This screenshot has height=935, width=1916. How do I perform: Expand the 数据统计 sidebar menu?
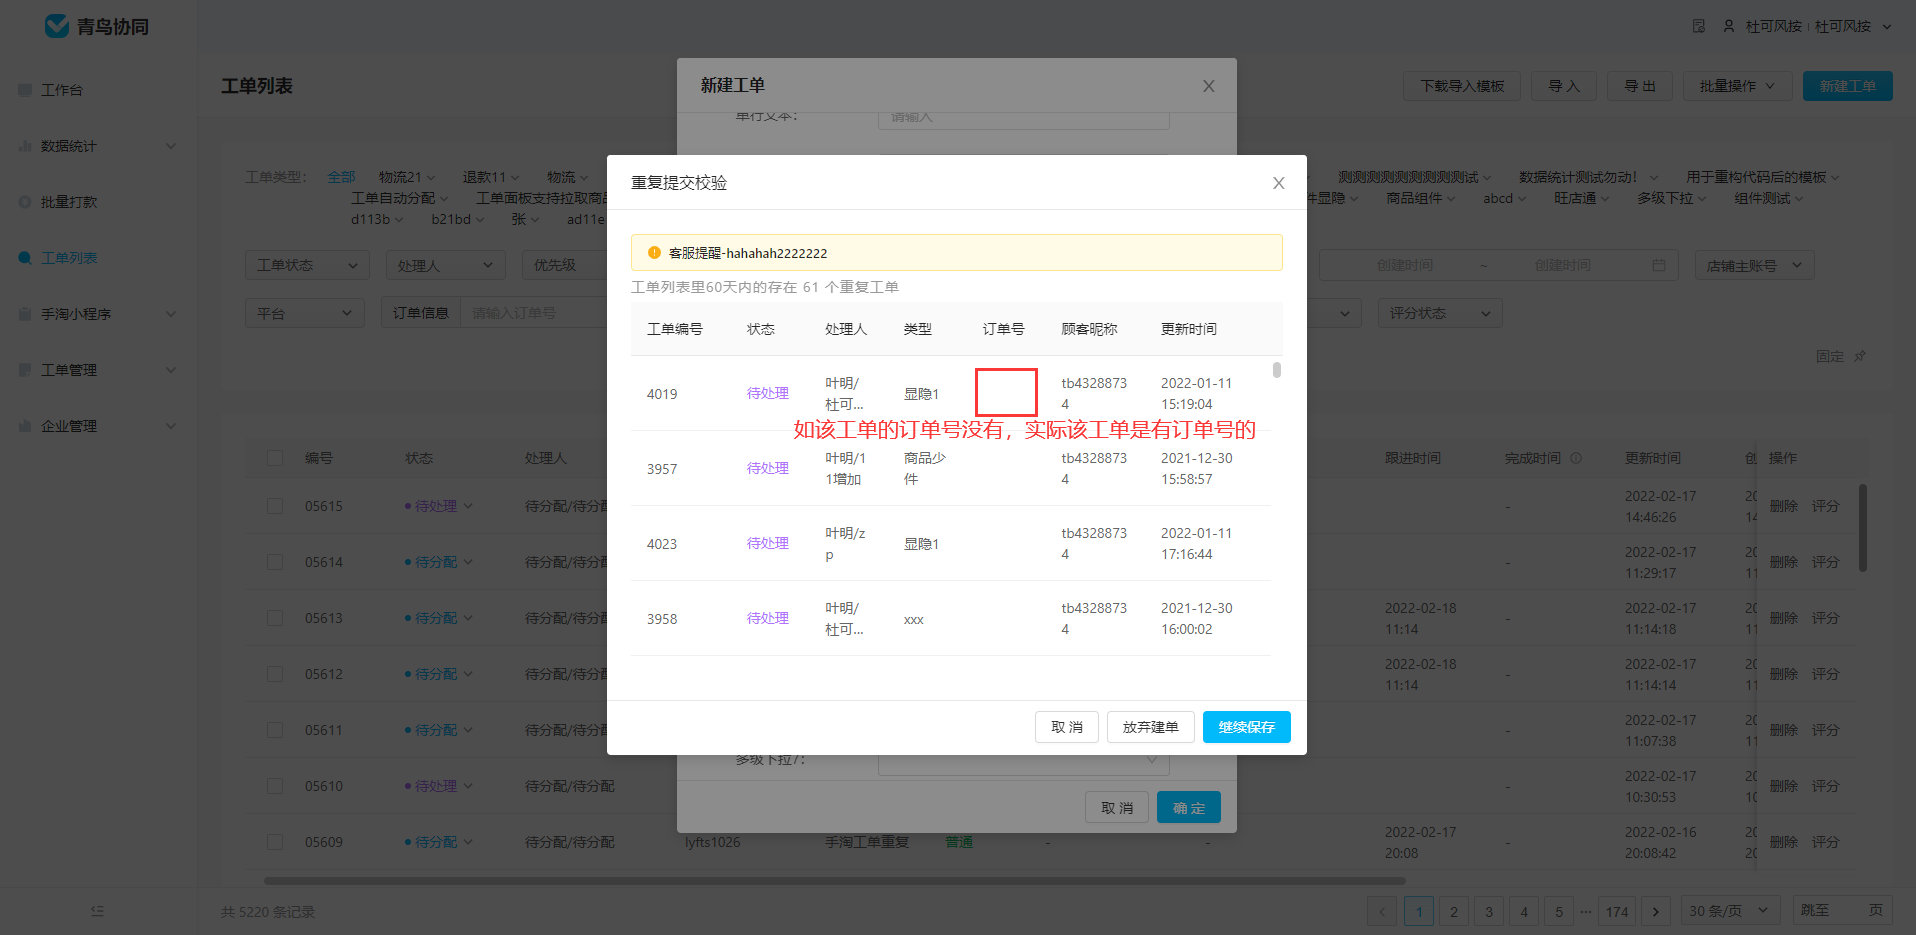click(x=171, y=146)
